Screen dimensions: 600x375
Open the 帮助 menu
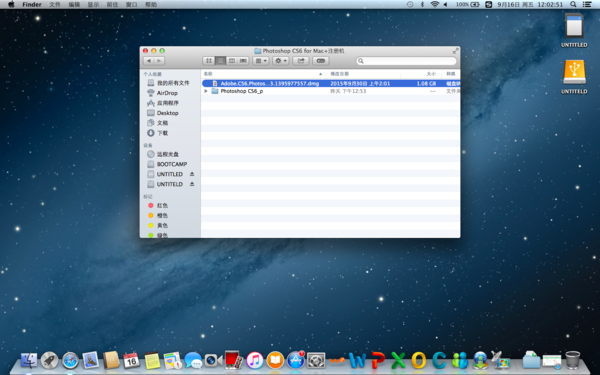point(151,5)
